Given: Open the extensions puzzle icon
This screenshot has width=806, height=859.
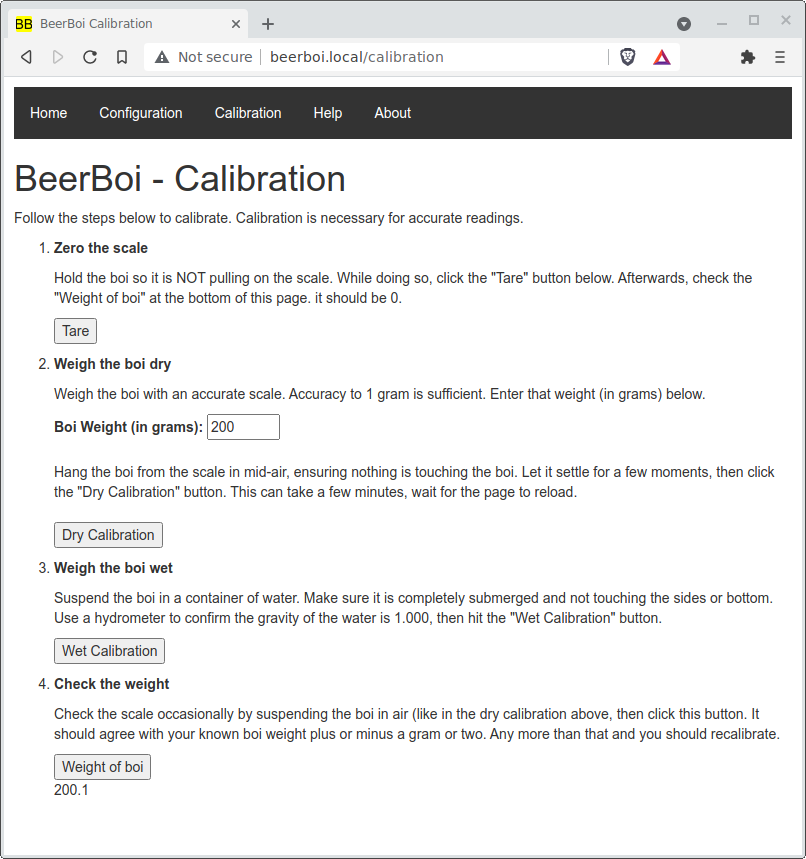Looking at the screenshot, I should click(748, 57).
